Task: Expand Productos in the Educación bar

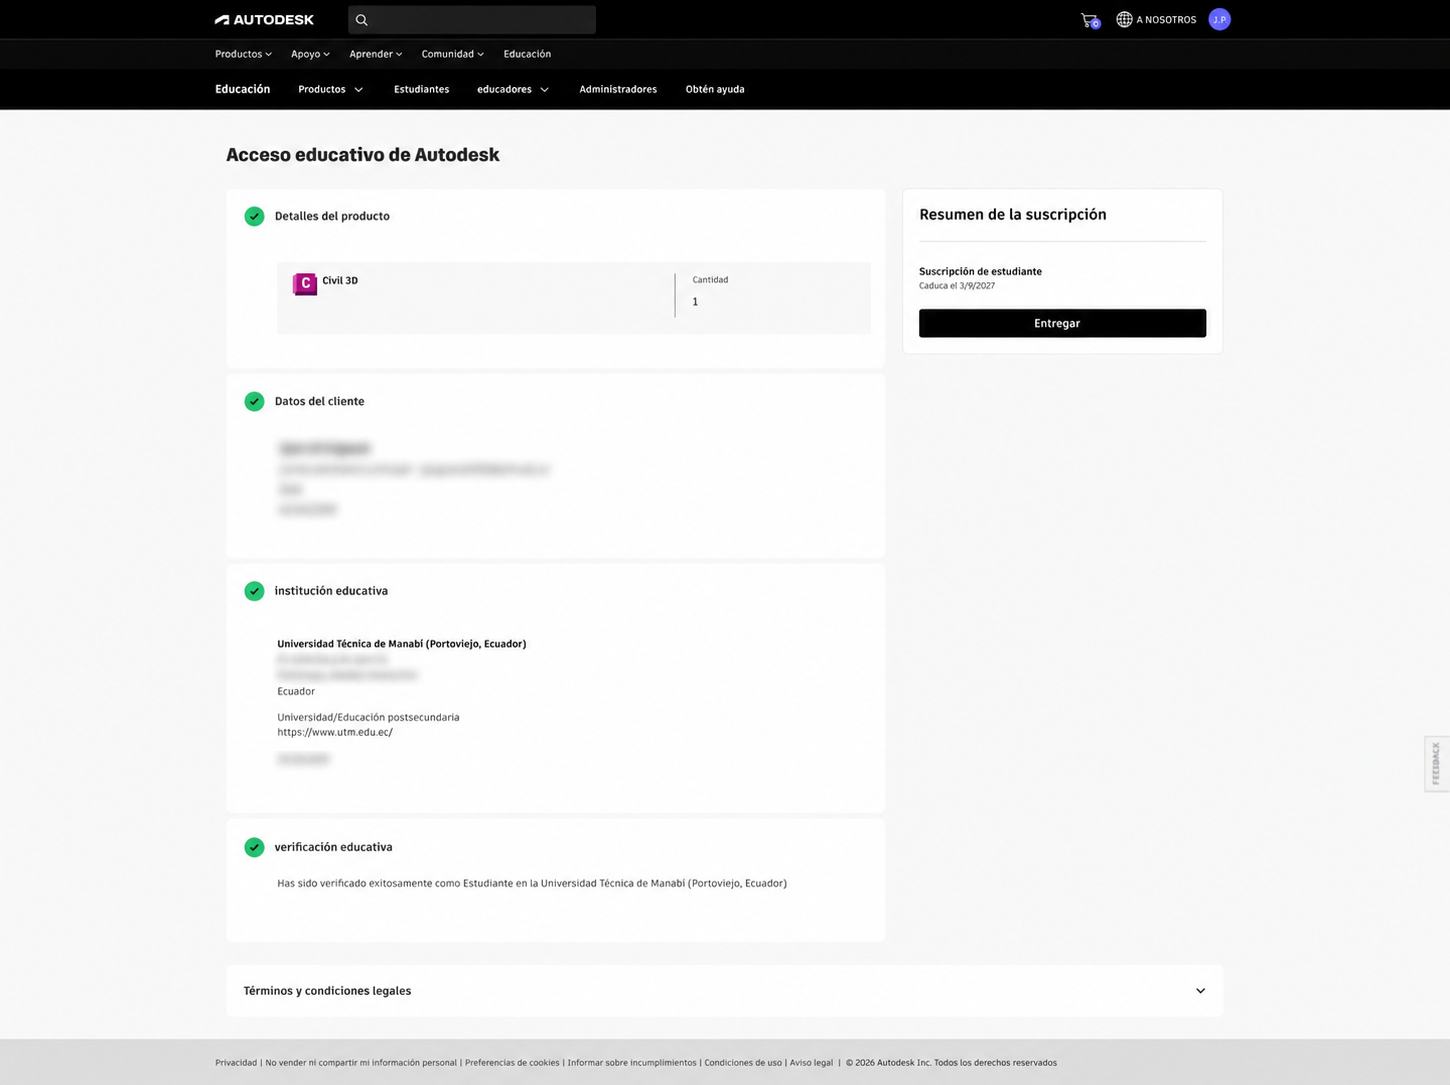Action: tap(331, 89)
